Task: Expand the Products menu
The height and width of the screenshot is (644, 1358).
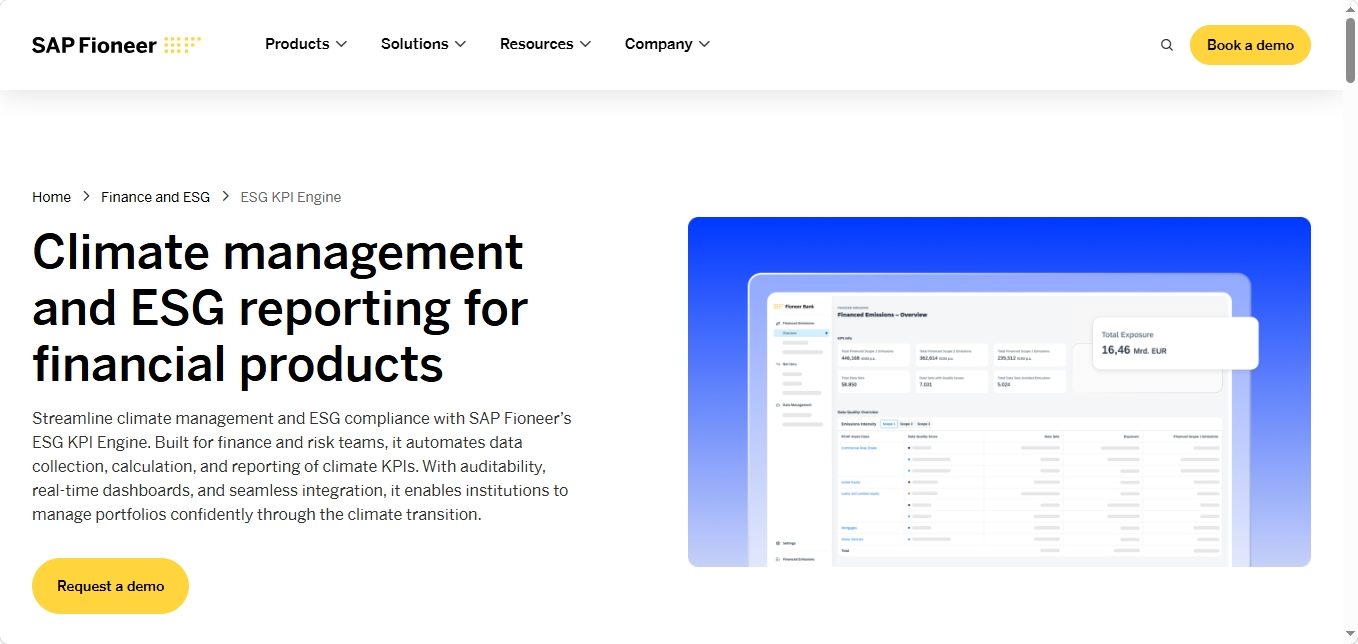Action: click(306, 44)
